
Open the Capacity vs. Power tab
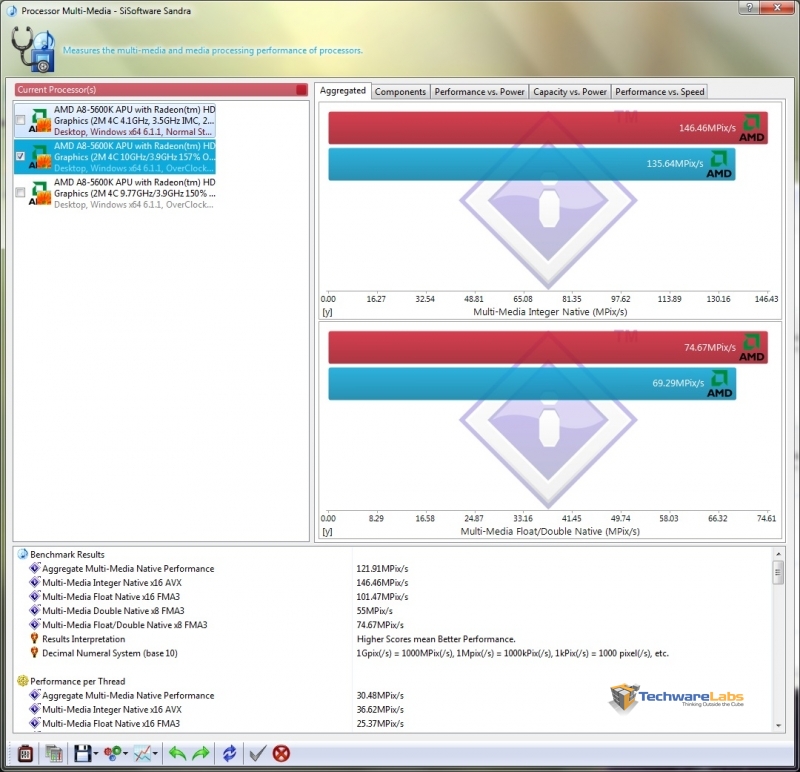[570, 92]
